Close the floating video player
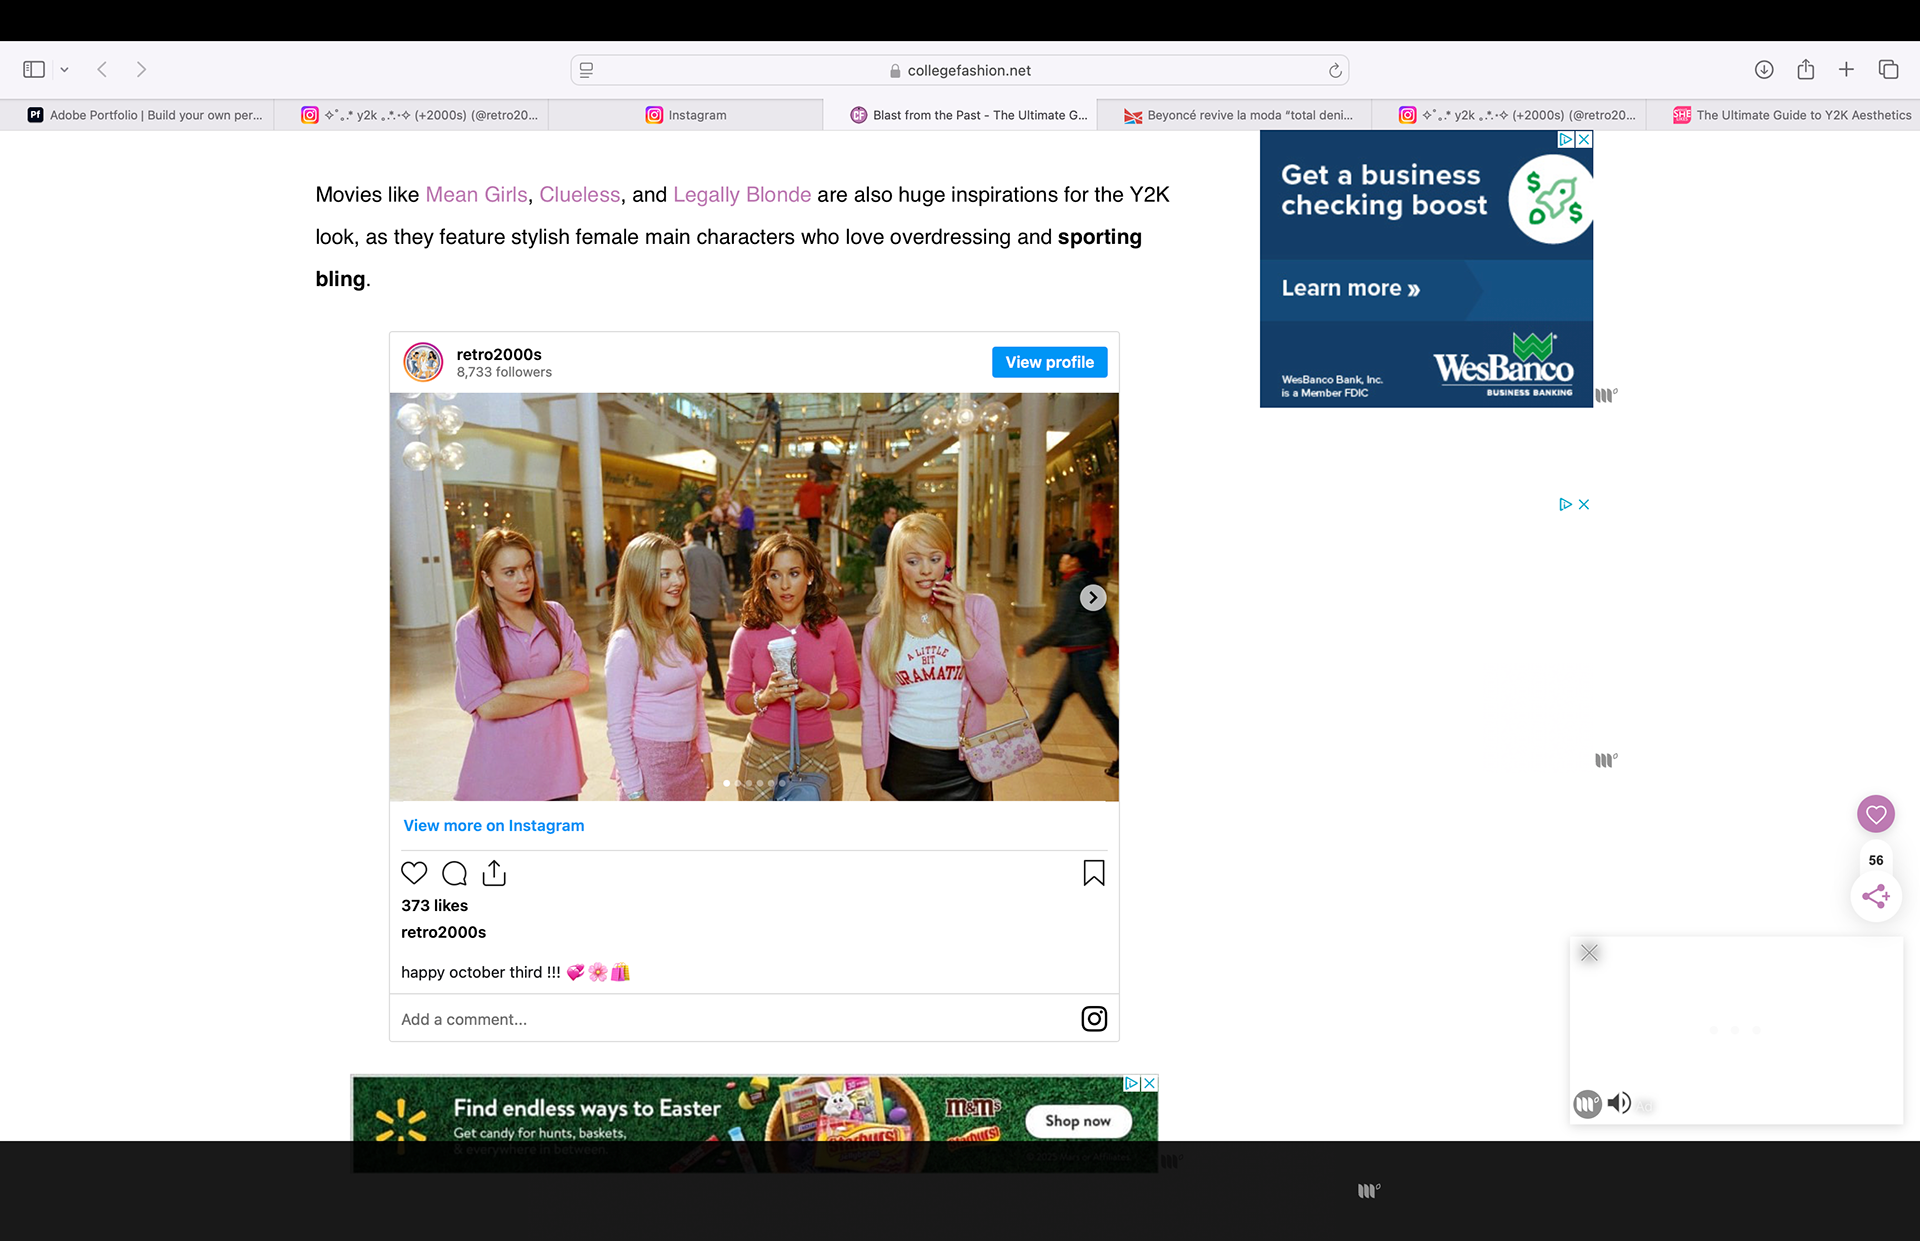This screenshot has height=1241, width=1920. click(x=1589, y=952)
